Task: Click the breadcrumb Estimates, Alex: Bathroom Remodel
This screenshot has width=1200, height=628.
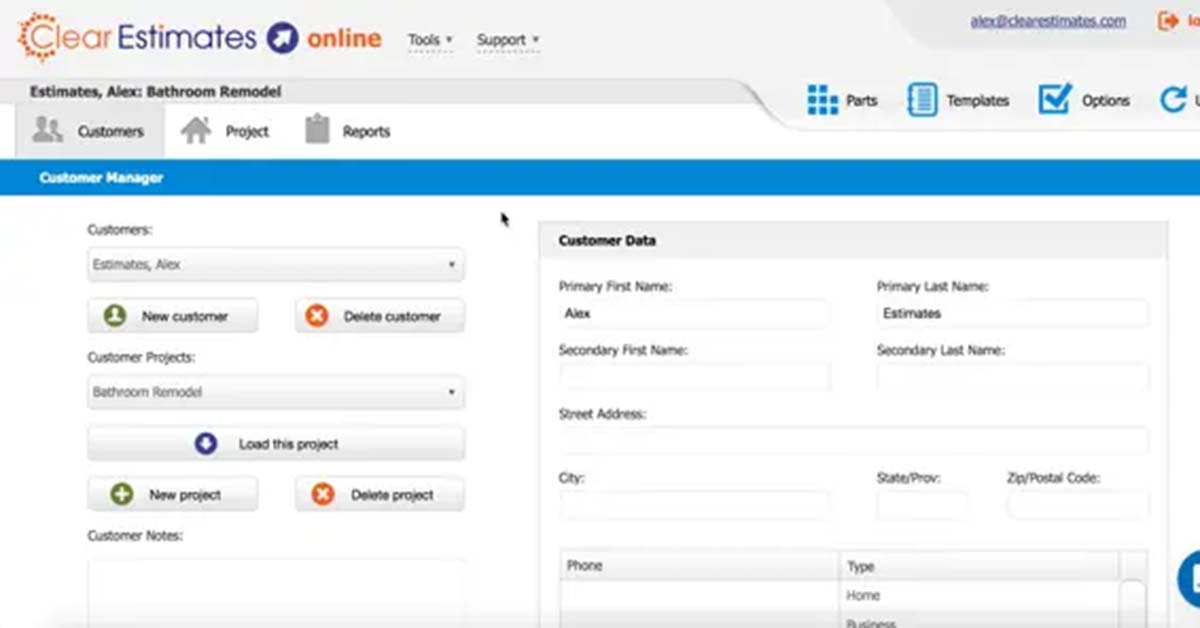Action: click(x=155, y=91)
